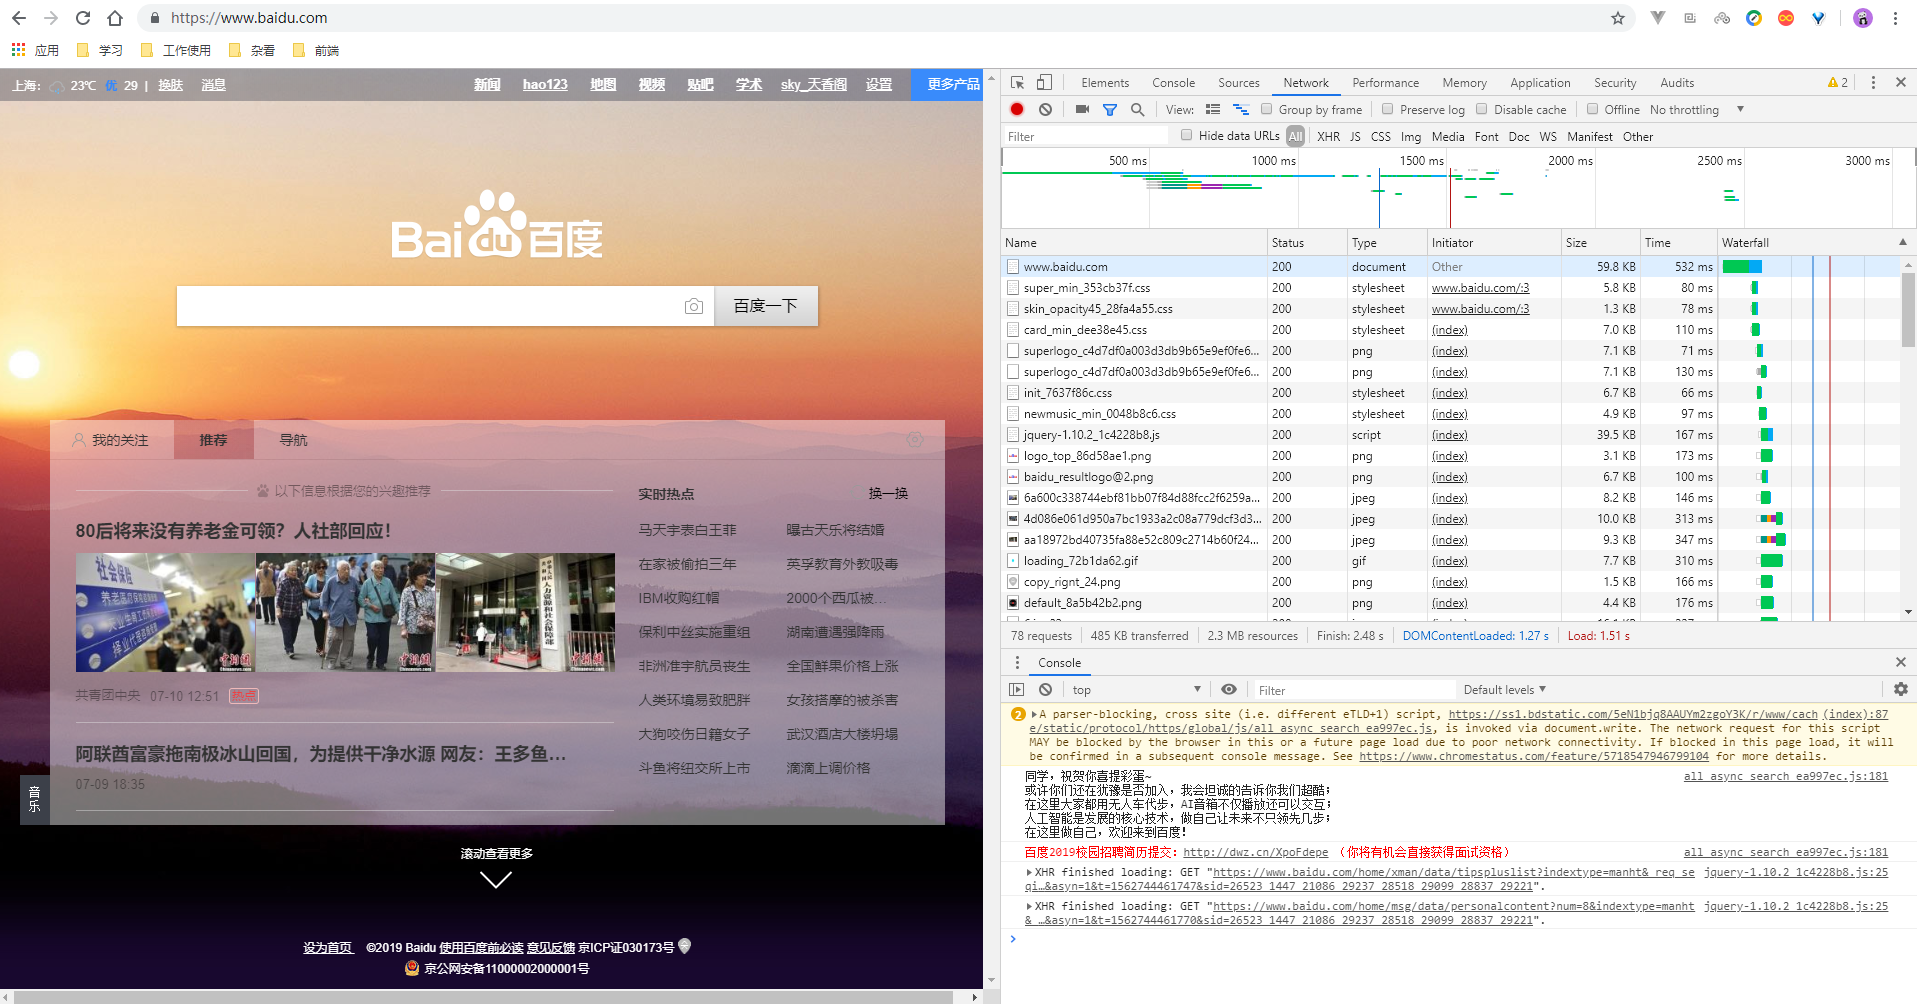
Task: Enable Preserve log checkbox
Action: tap(1387, 109)
